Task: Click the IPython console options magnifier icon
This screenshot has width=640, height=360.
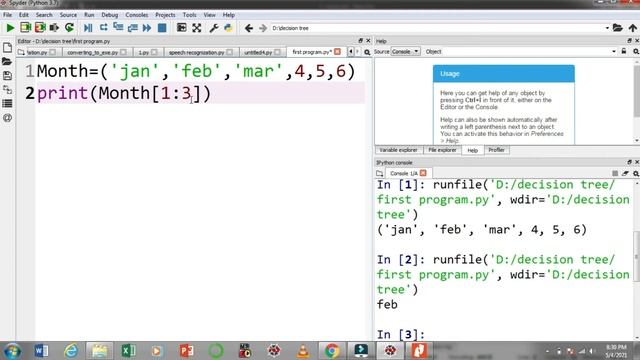Action: 636,173
